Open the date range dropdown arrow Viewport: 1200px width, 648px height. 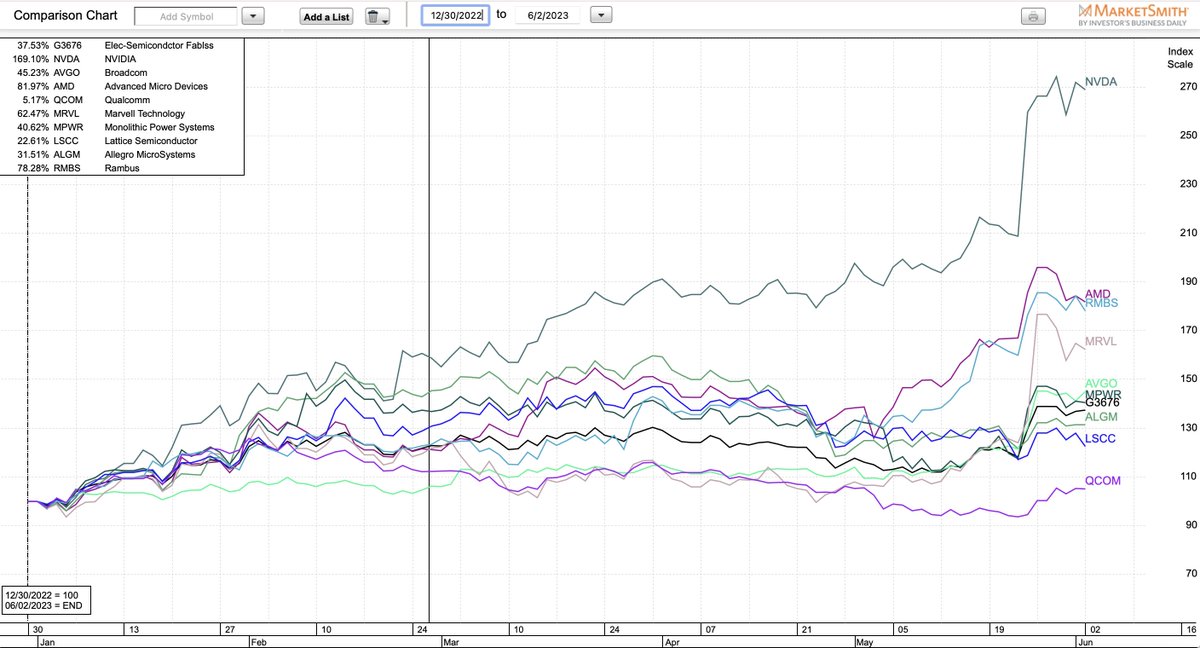click(x=601, y=15)
